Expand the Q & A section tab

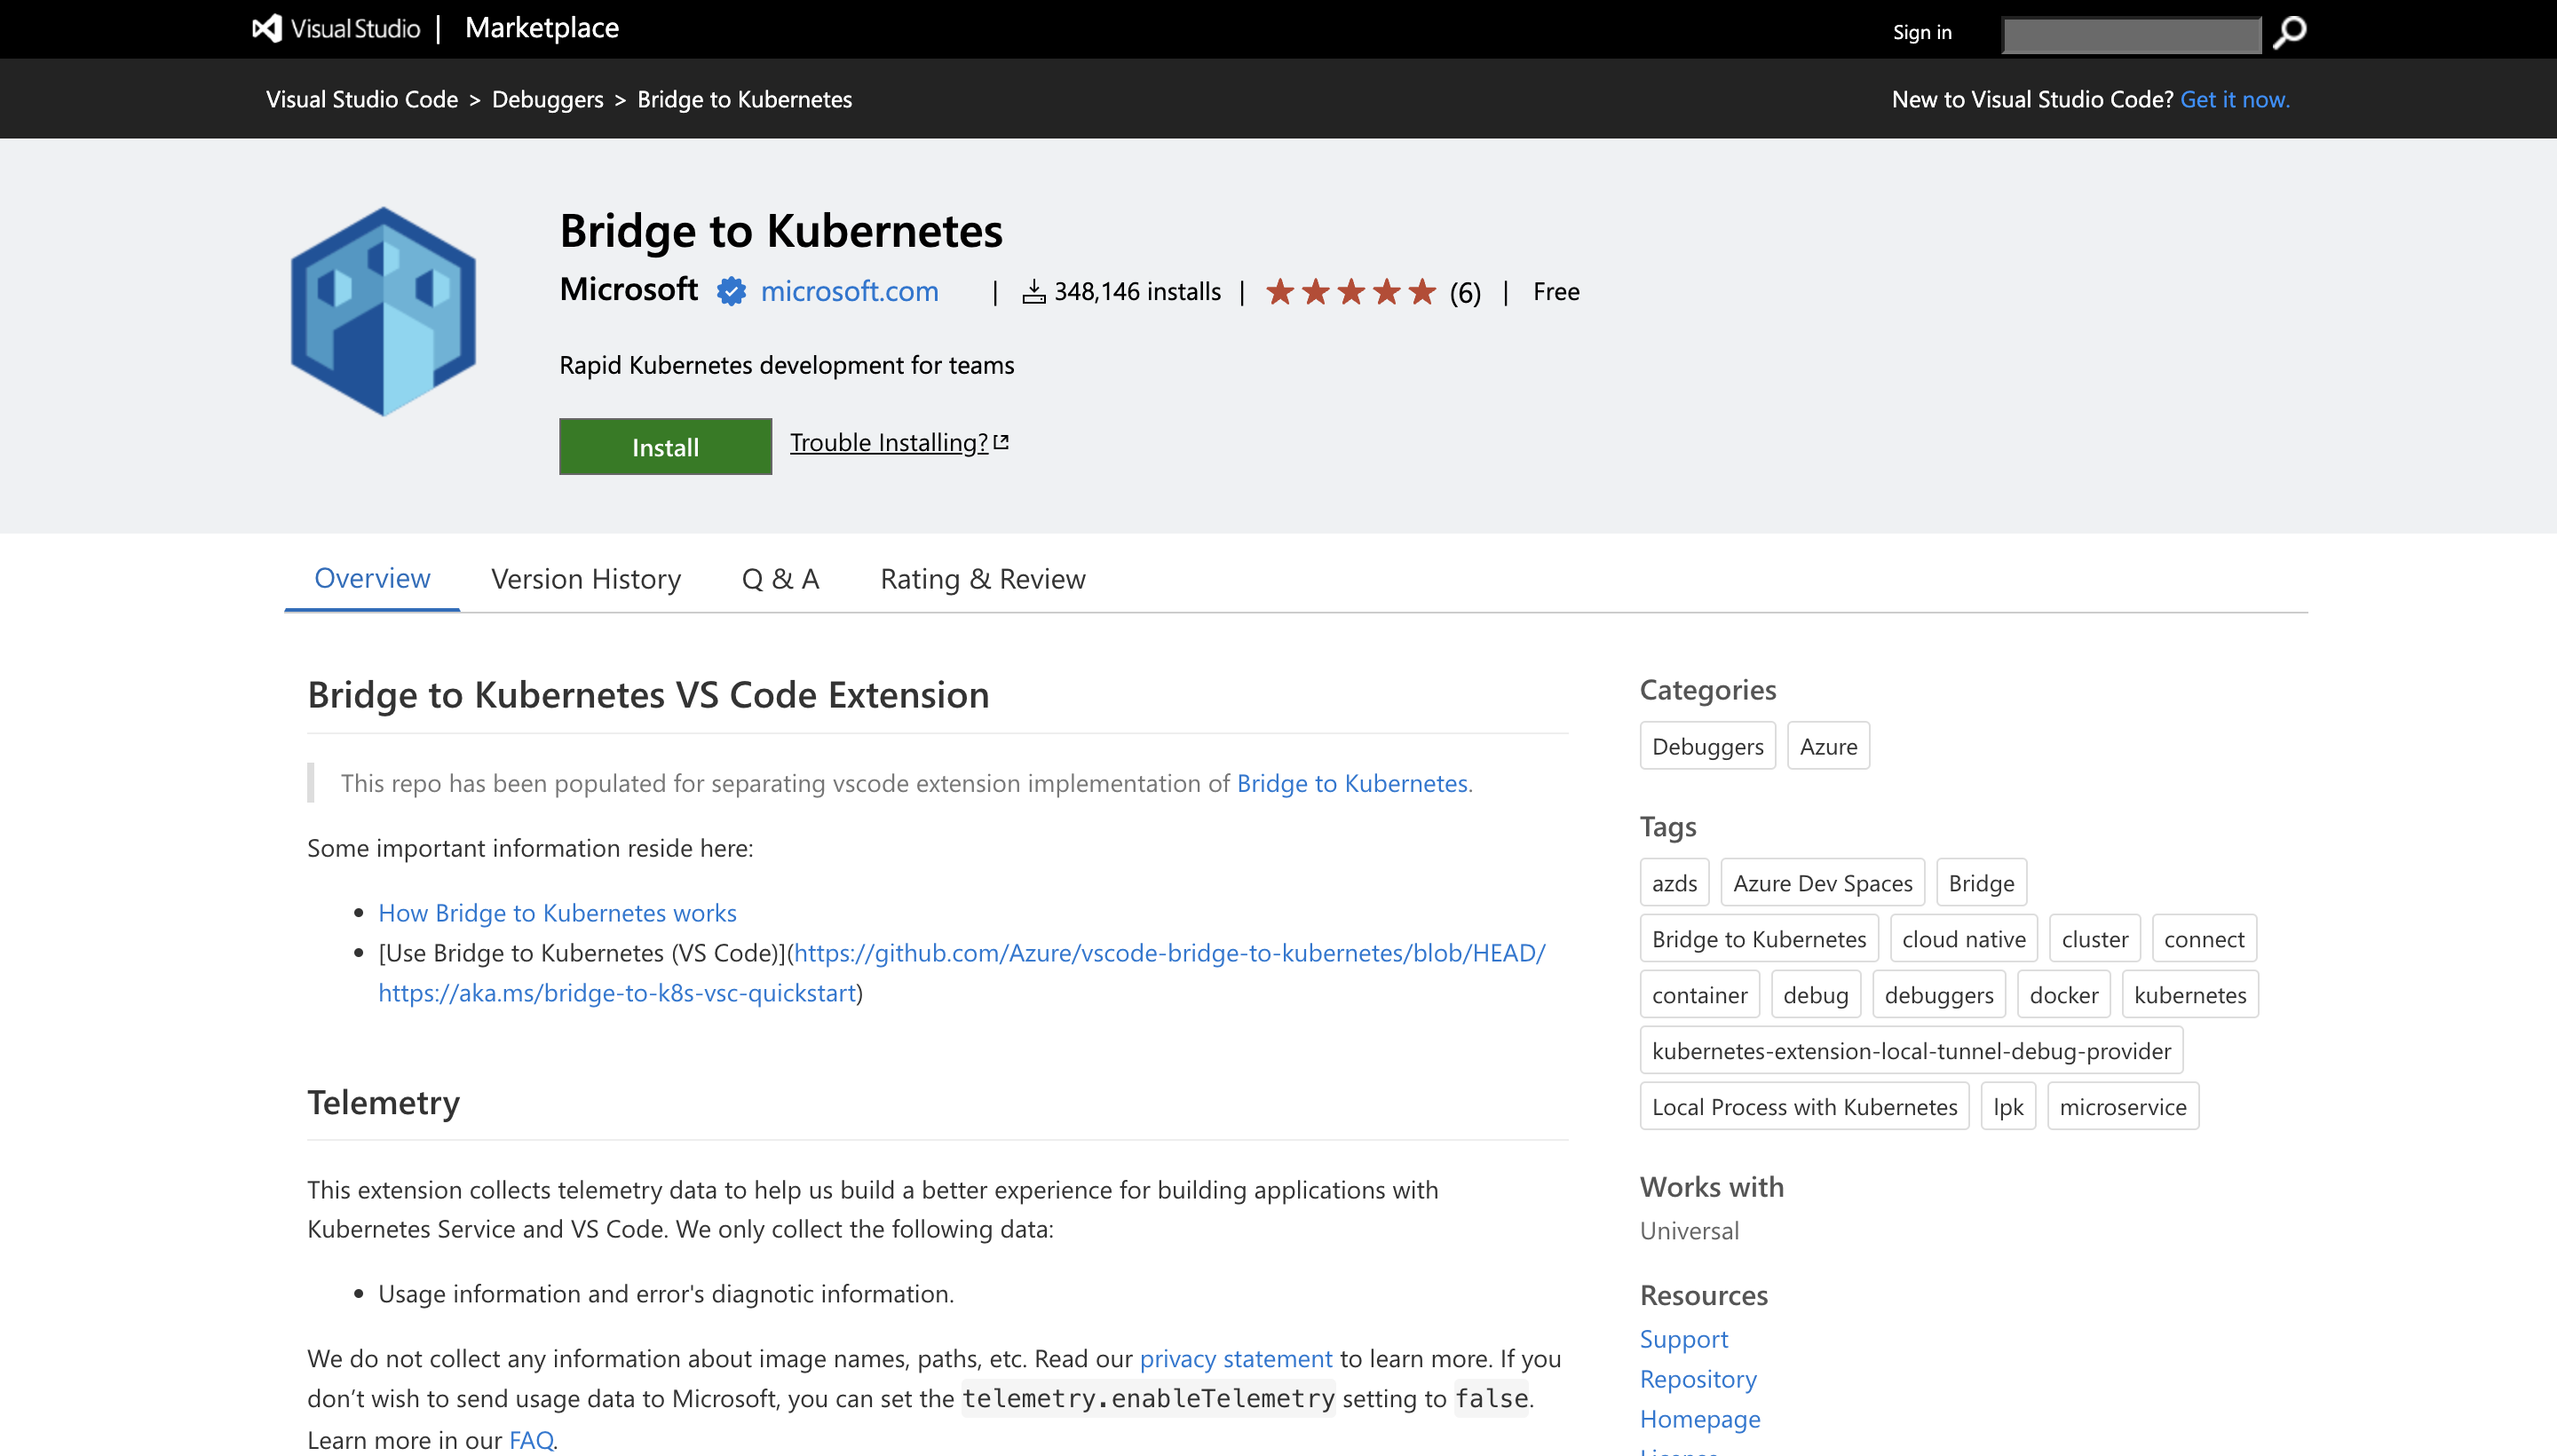pos(778,578)
